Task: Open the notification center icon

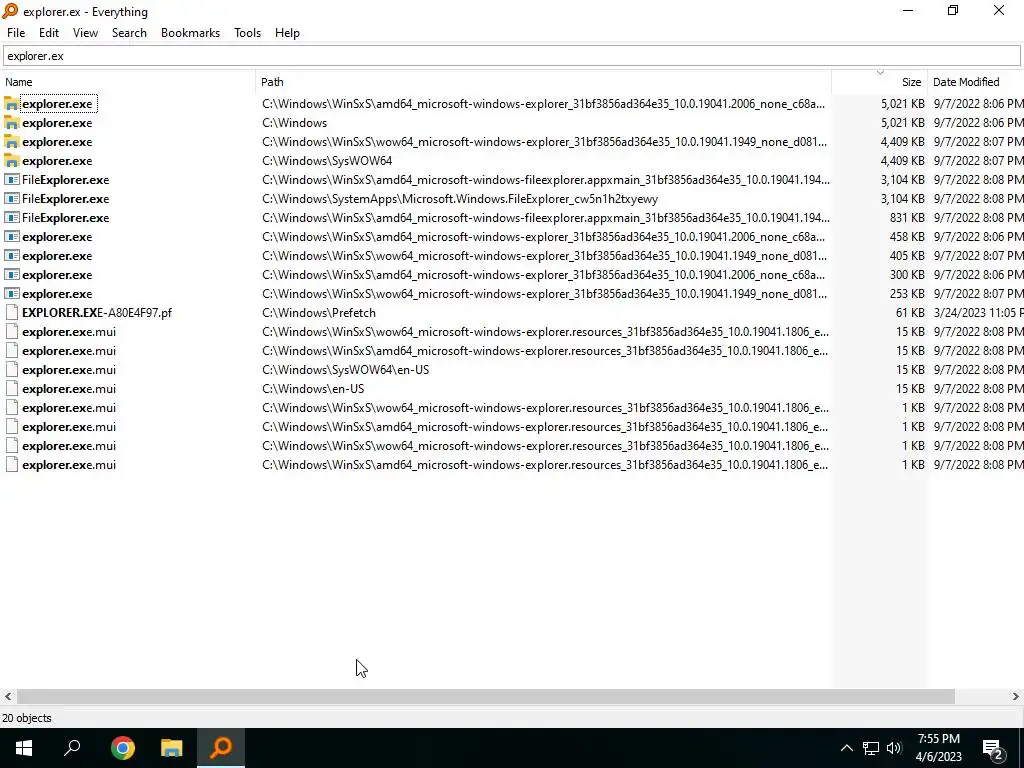Action: [993, 749]
